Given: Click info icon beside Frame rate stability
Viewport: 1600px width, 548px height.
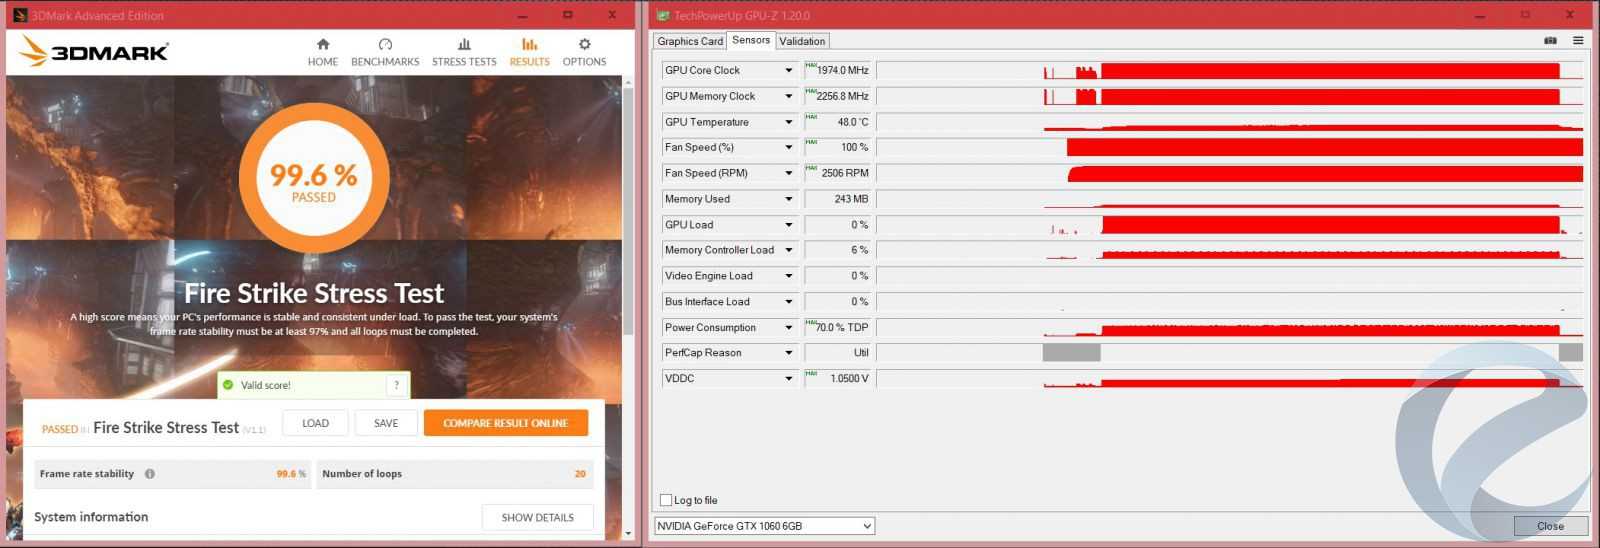Looking at the screenshot, I should (x=150, y=474).
